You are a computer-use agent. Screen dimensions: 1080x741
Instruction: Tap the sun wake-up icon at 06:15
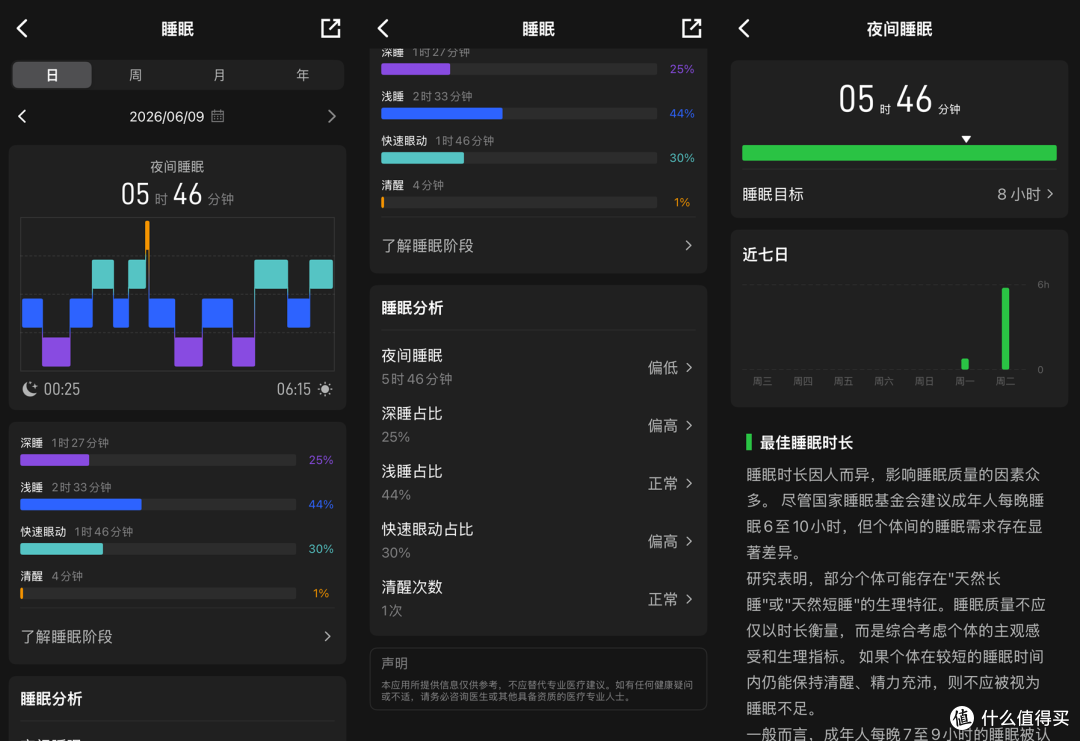click(325, 389)
